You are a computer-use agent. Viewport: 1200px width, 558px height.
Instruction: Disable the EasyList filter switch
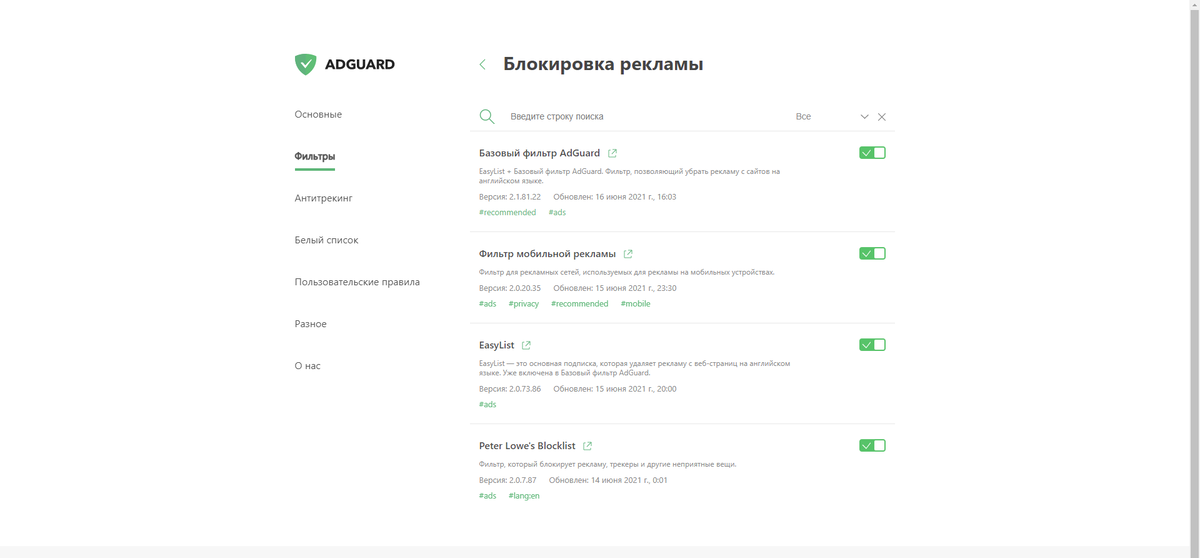(872, 345)
